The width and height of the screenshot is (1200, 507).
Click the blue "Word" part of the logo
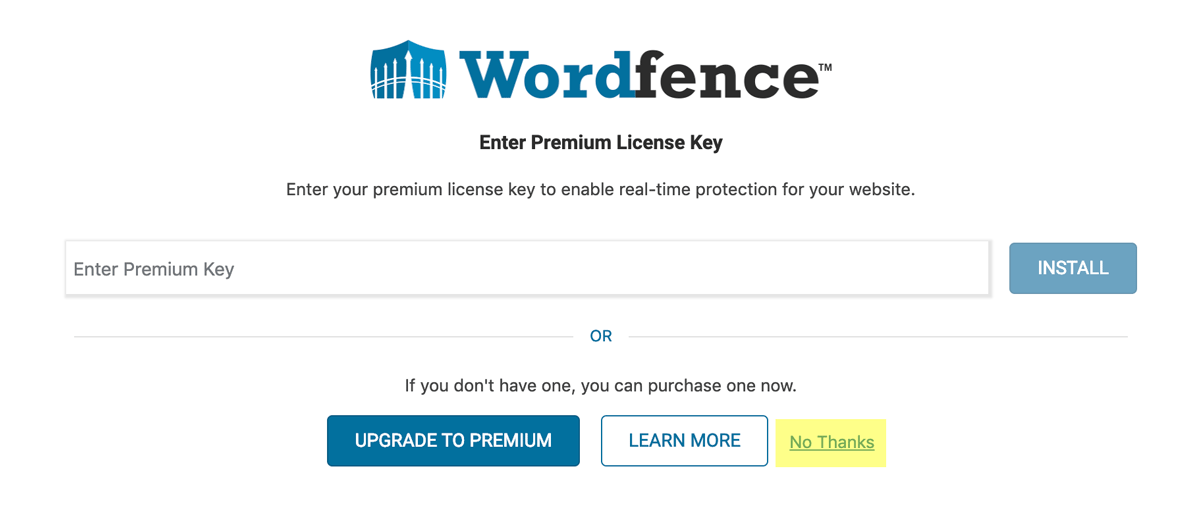(x=547, y=73)
